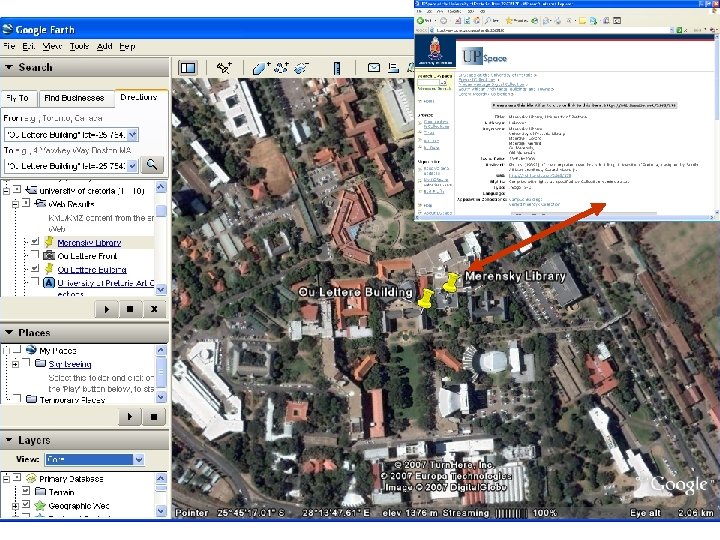Check the University of Pretoria Art Collections checkbox
Image resolution: width=720 pixels, height=540 pixels.
(x=35, y=282)
